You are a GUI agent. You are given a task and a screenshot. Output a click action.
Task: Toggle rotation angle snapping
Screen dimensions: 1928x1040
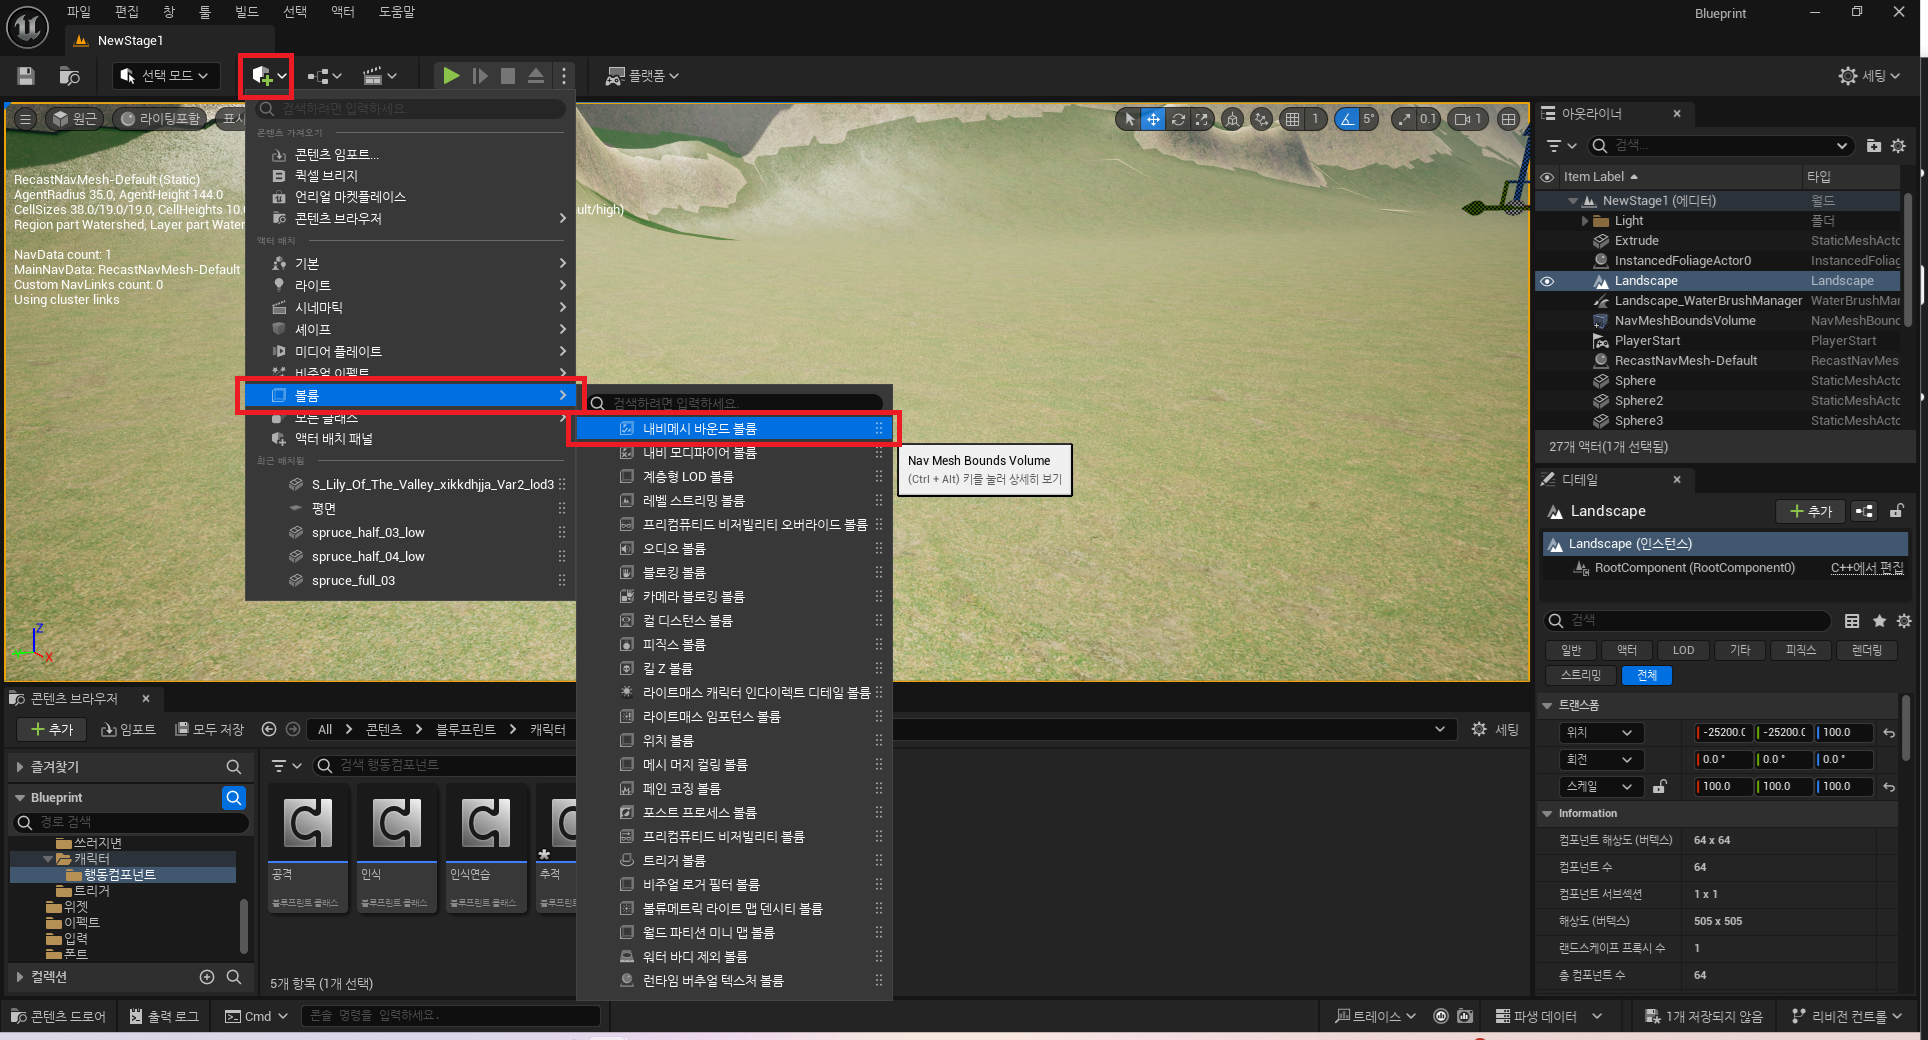[1347, 119]
